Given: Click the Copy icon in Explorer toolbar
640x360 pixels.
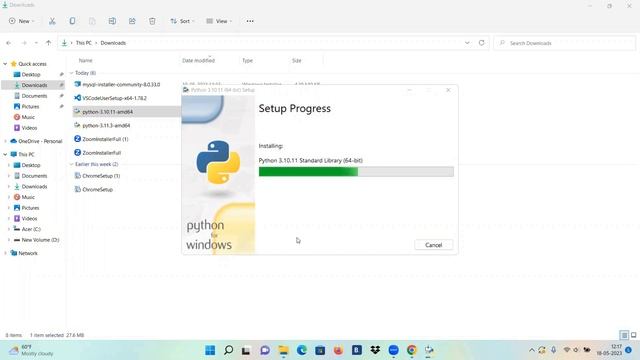Looking at the screenshot, I should [72, 21].
